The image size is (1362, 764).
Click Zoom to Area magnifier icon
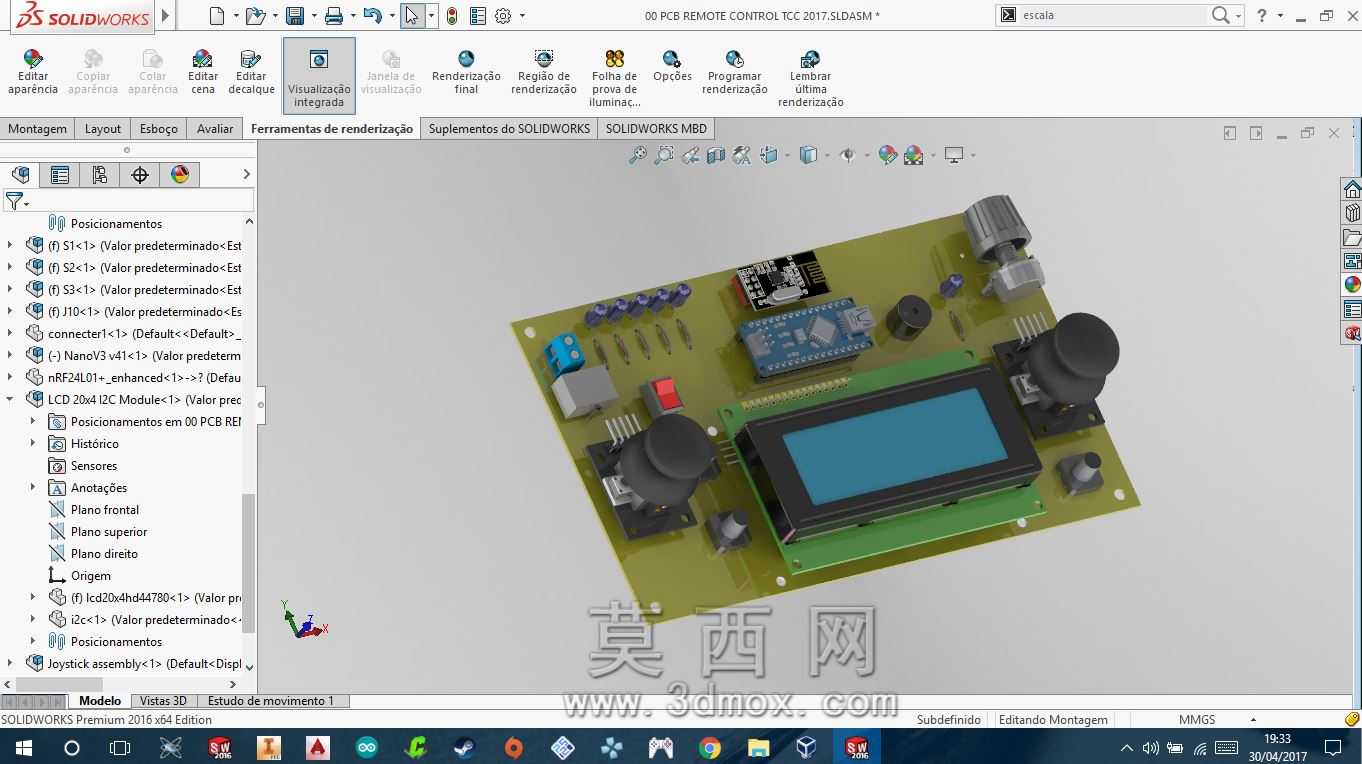[663, 155]
